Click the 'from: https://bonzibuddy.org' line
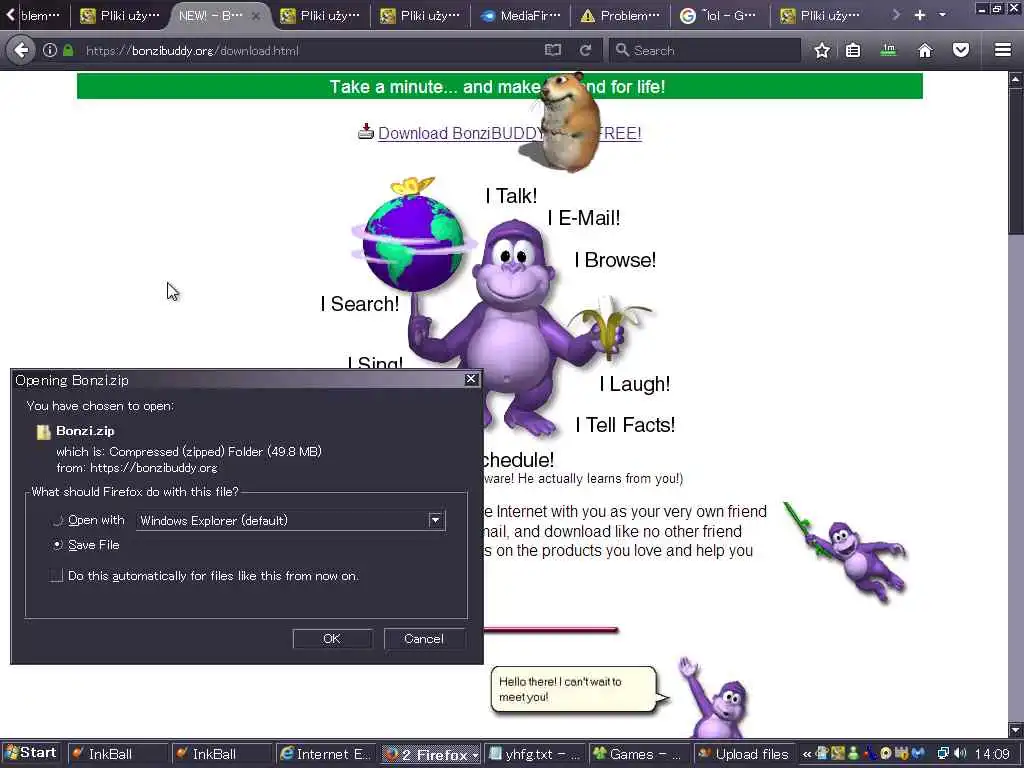This screenshot has width=1024, height=768. click(136, 468)
